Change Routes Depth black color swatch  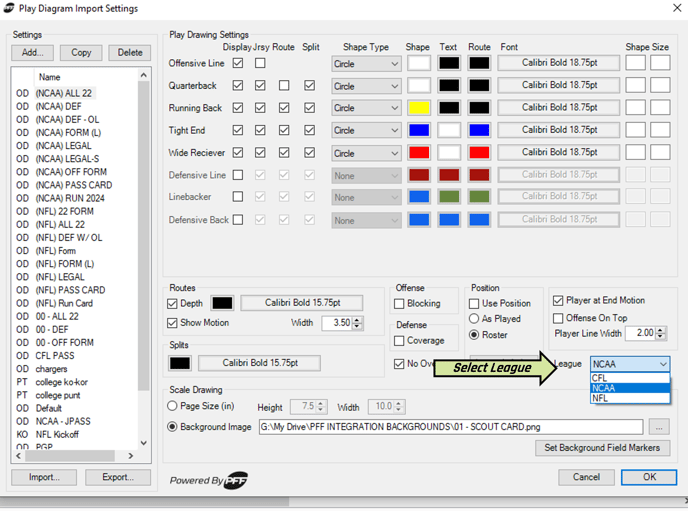click(x=222, y=303)
